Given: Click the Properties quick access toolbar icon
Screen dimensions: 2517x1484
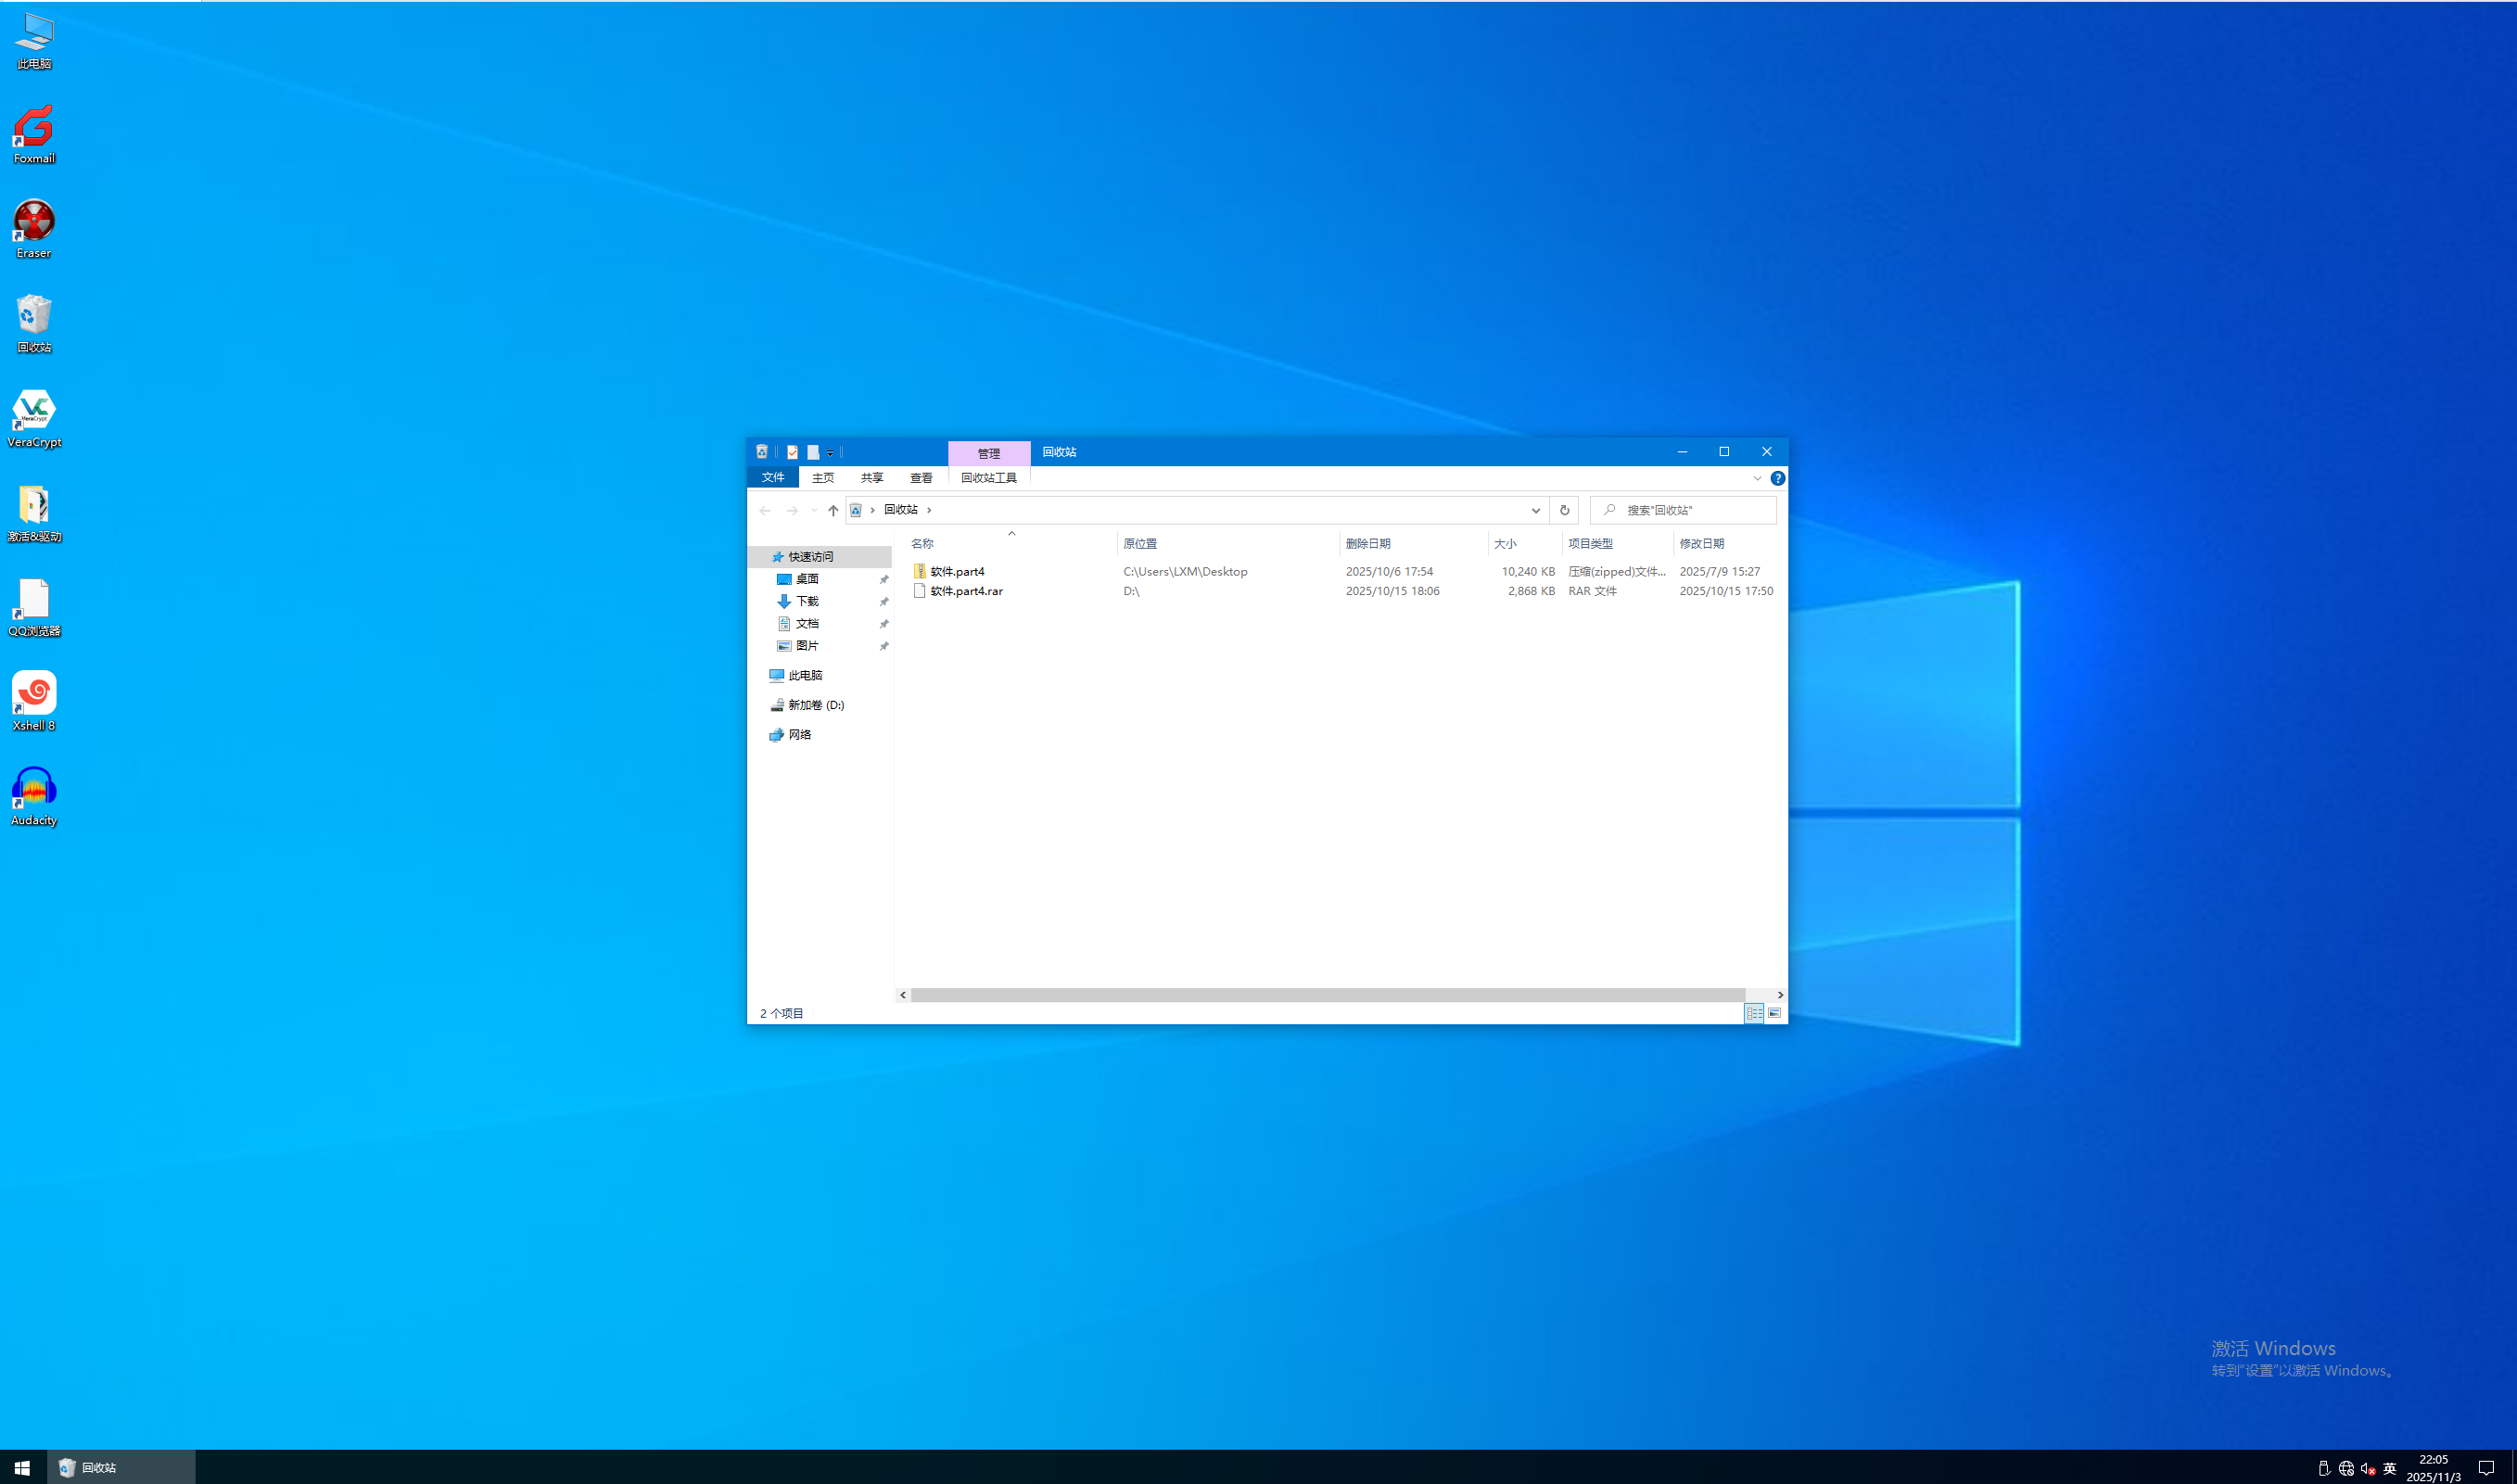Looking at the screenshot, I should click(792, 452).
